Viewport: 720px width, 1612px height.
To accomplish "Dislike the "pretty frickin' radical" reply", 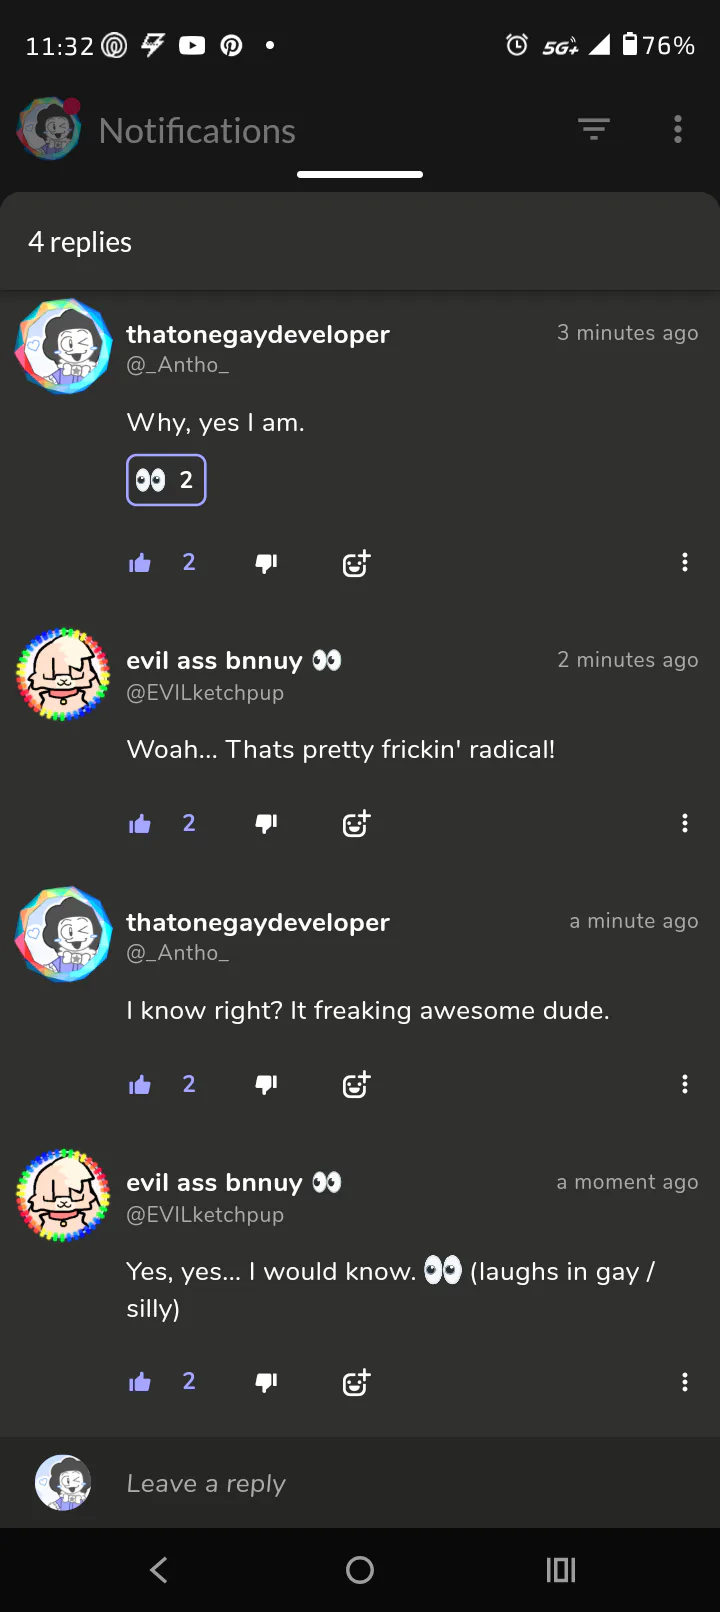I will pos(266,823).
